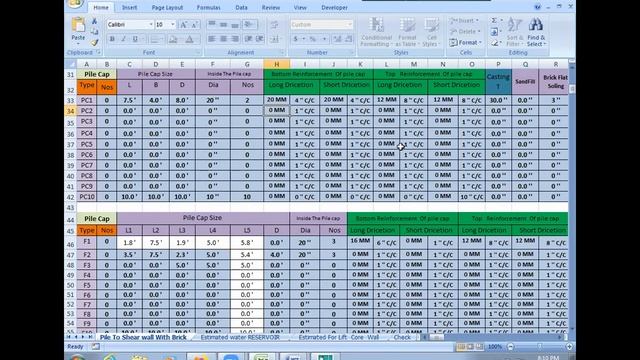Click the Clear eraser icon

coord(494,42)
